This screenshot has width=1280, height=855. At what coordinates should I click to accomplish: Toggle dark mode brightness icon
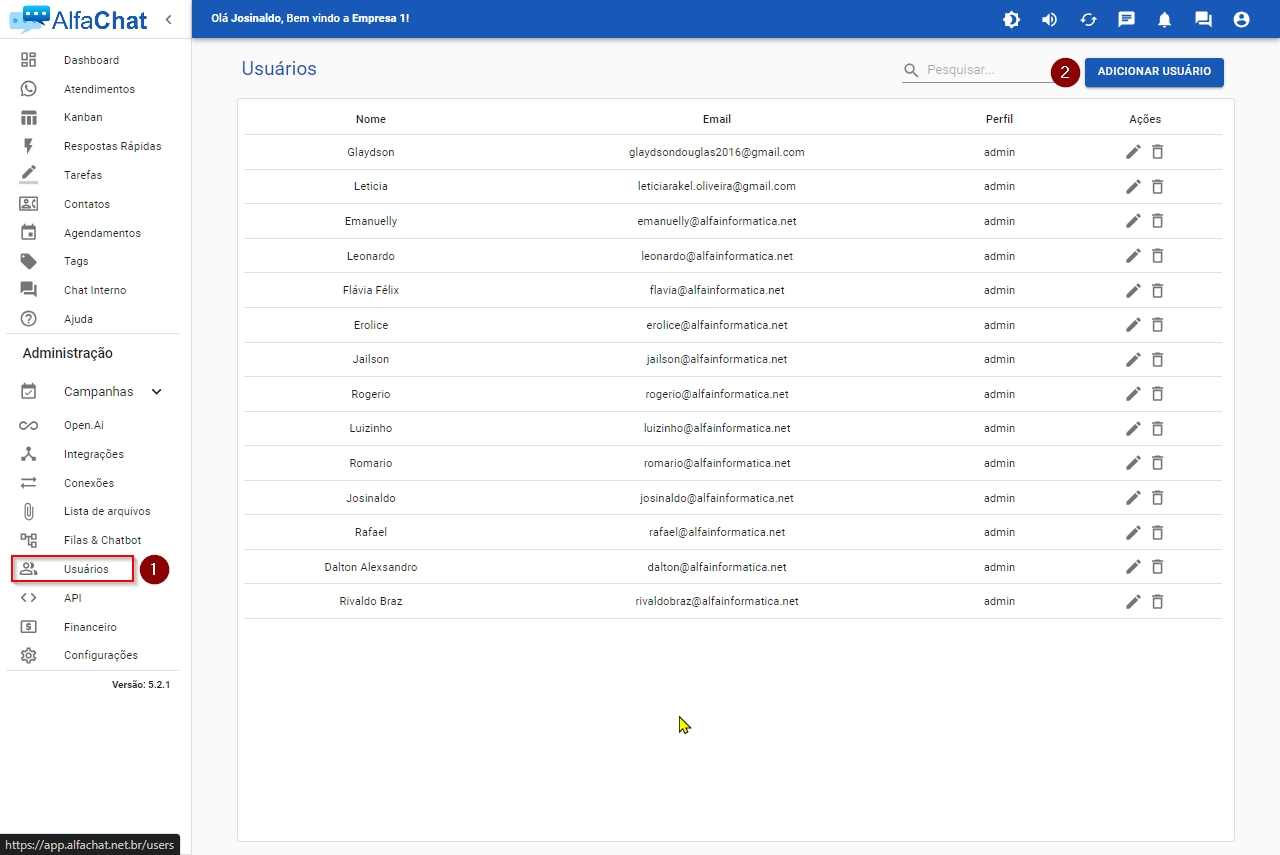[1011, 19]
